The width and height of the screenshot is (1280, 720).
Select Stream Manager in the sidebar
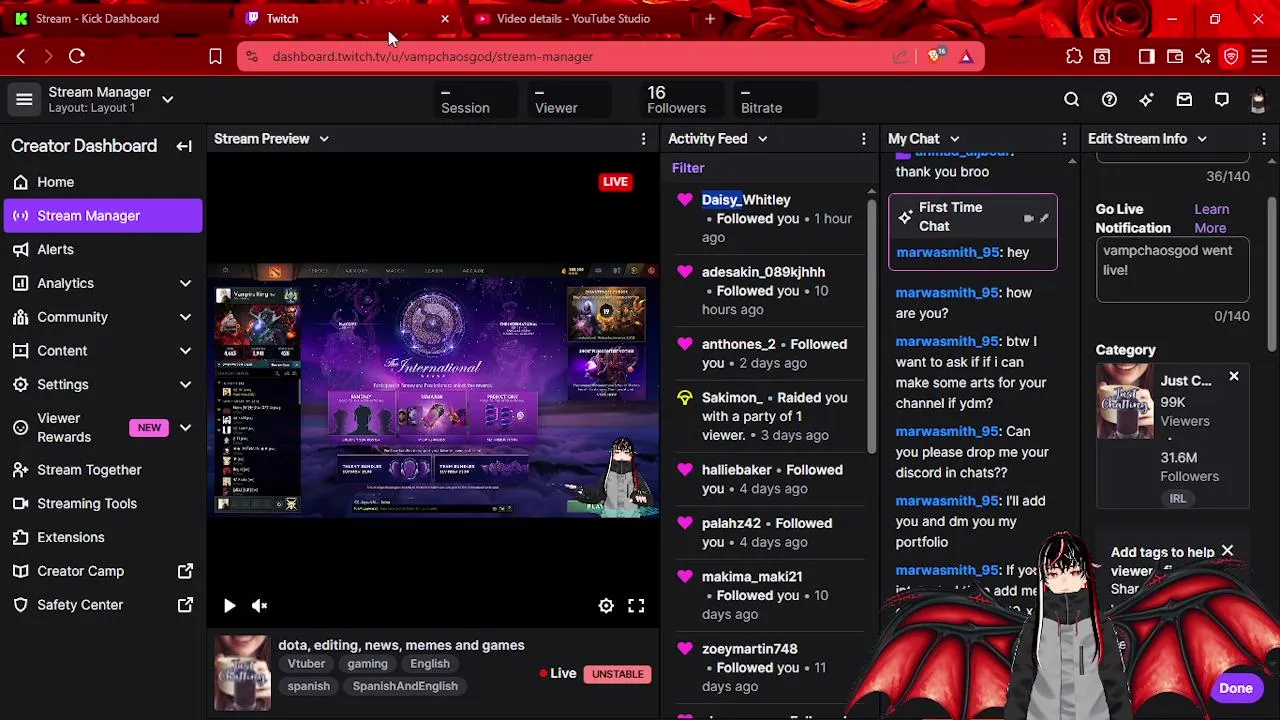coord(103,216)
